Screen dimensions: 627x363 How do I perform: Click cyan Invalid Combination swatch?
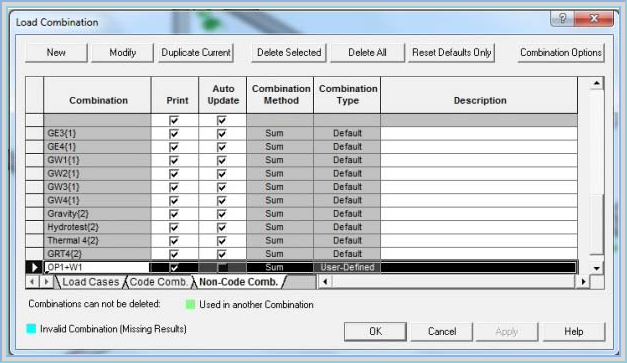click(x=31, y=329)
